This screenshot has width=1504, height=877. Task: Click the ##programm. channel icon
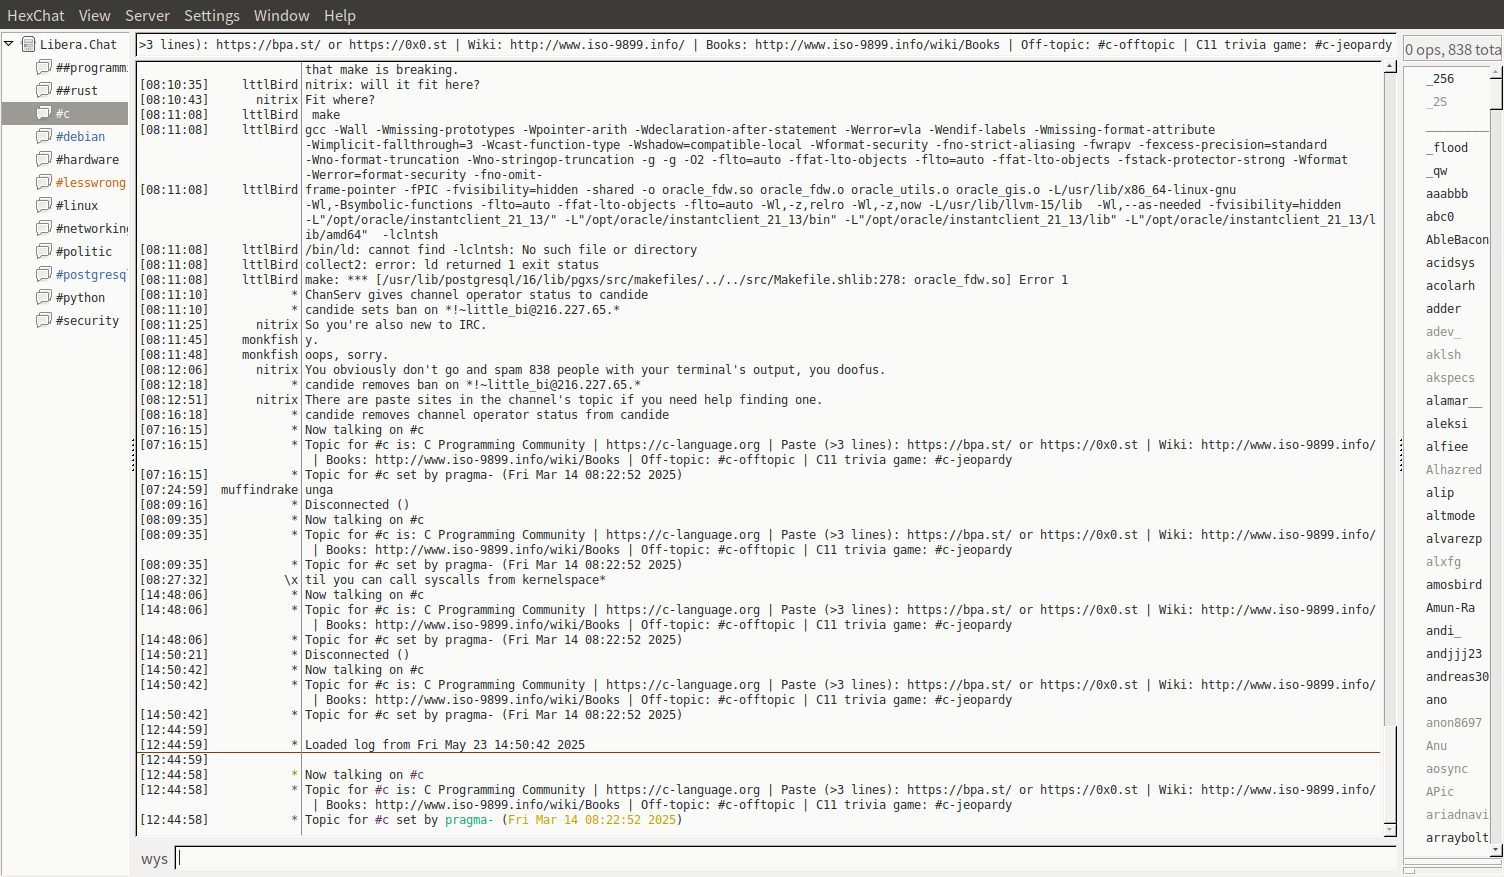pyautogui.click(x=44, y=67)
